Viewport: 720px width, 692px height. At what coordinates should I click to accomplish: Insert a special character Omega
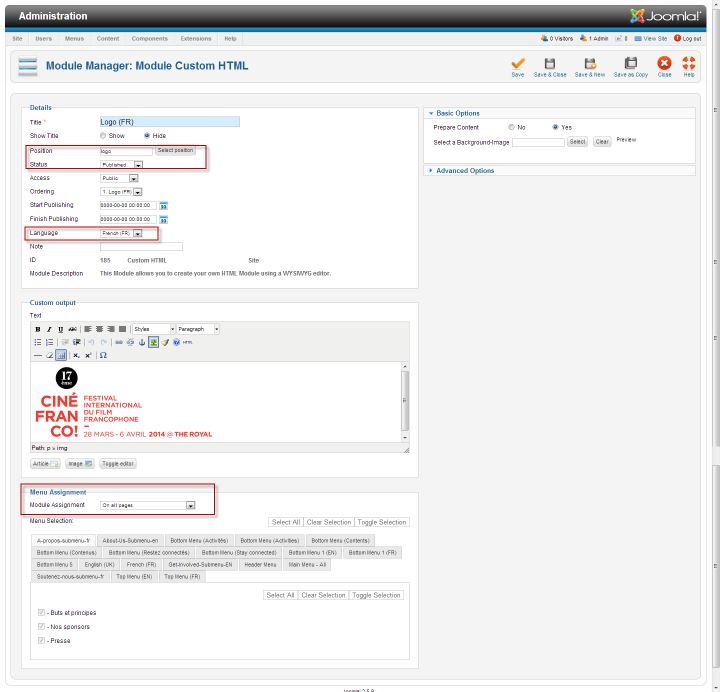(103, 355)
